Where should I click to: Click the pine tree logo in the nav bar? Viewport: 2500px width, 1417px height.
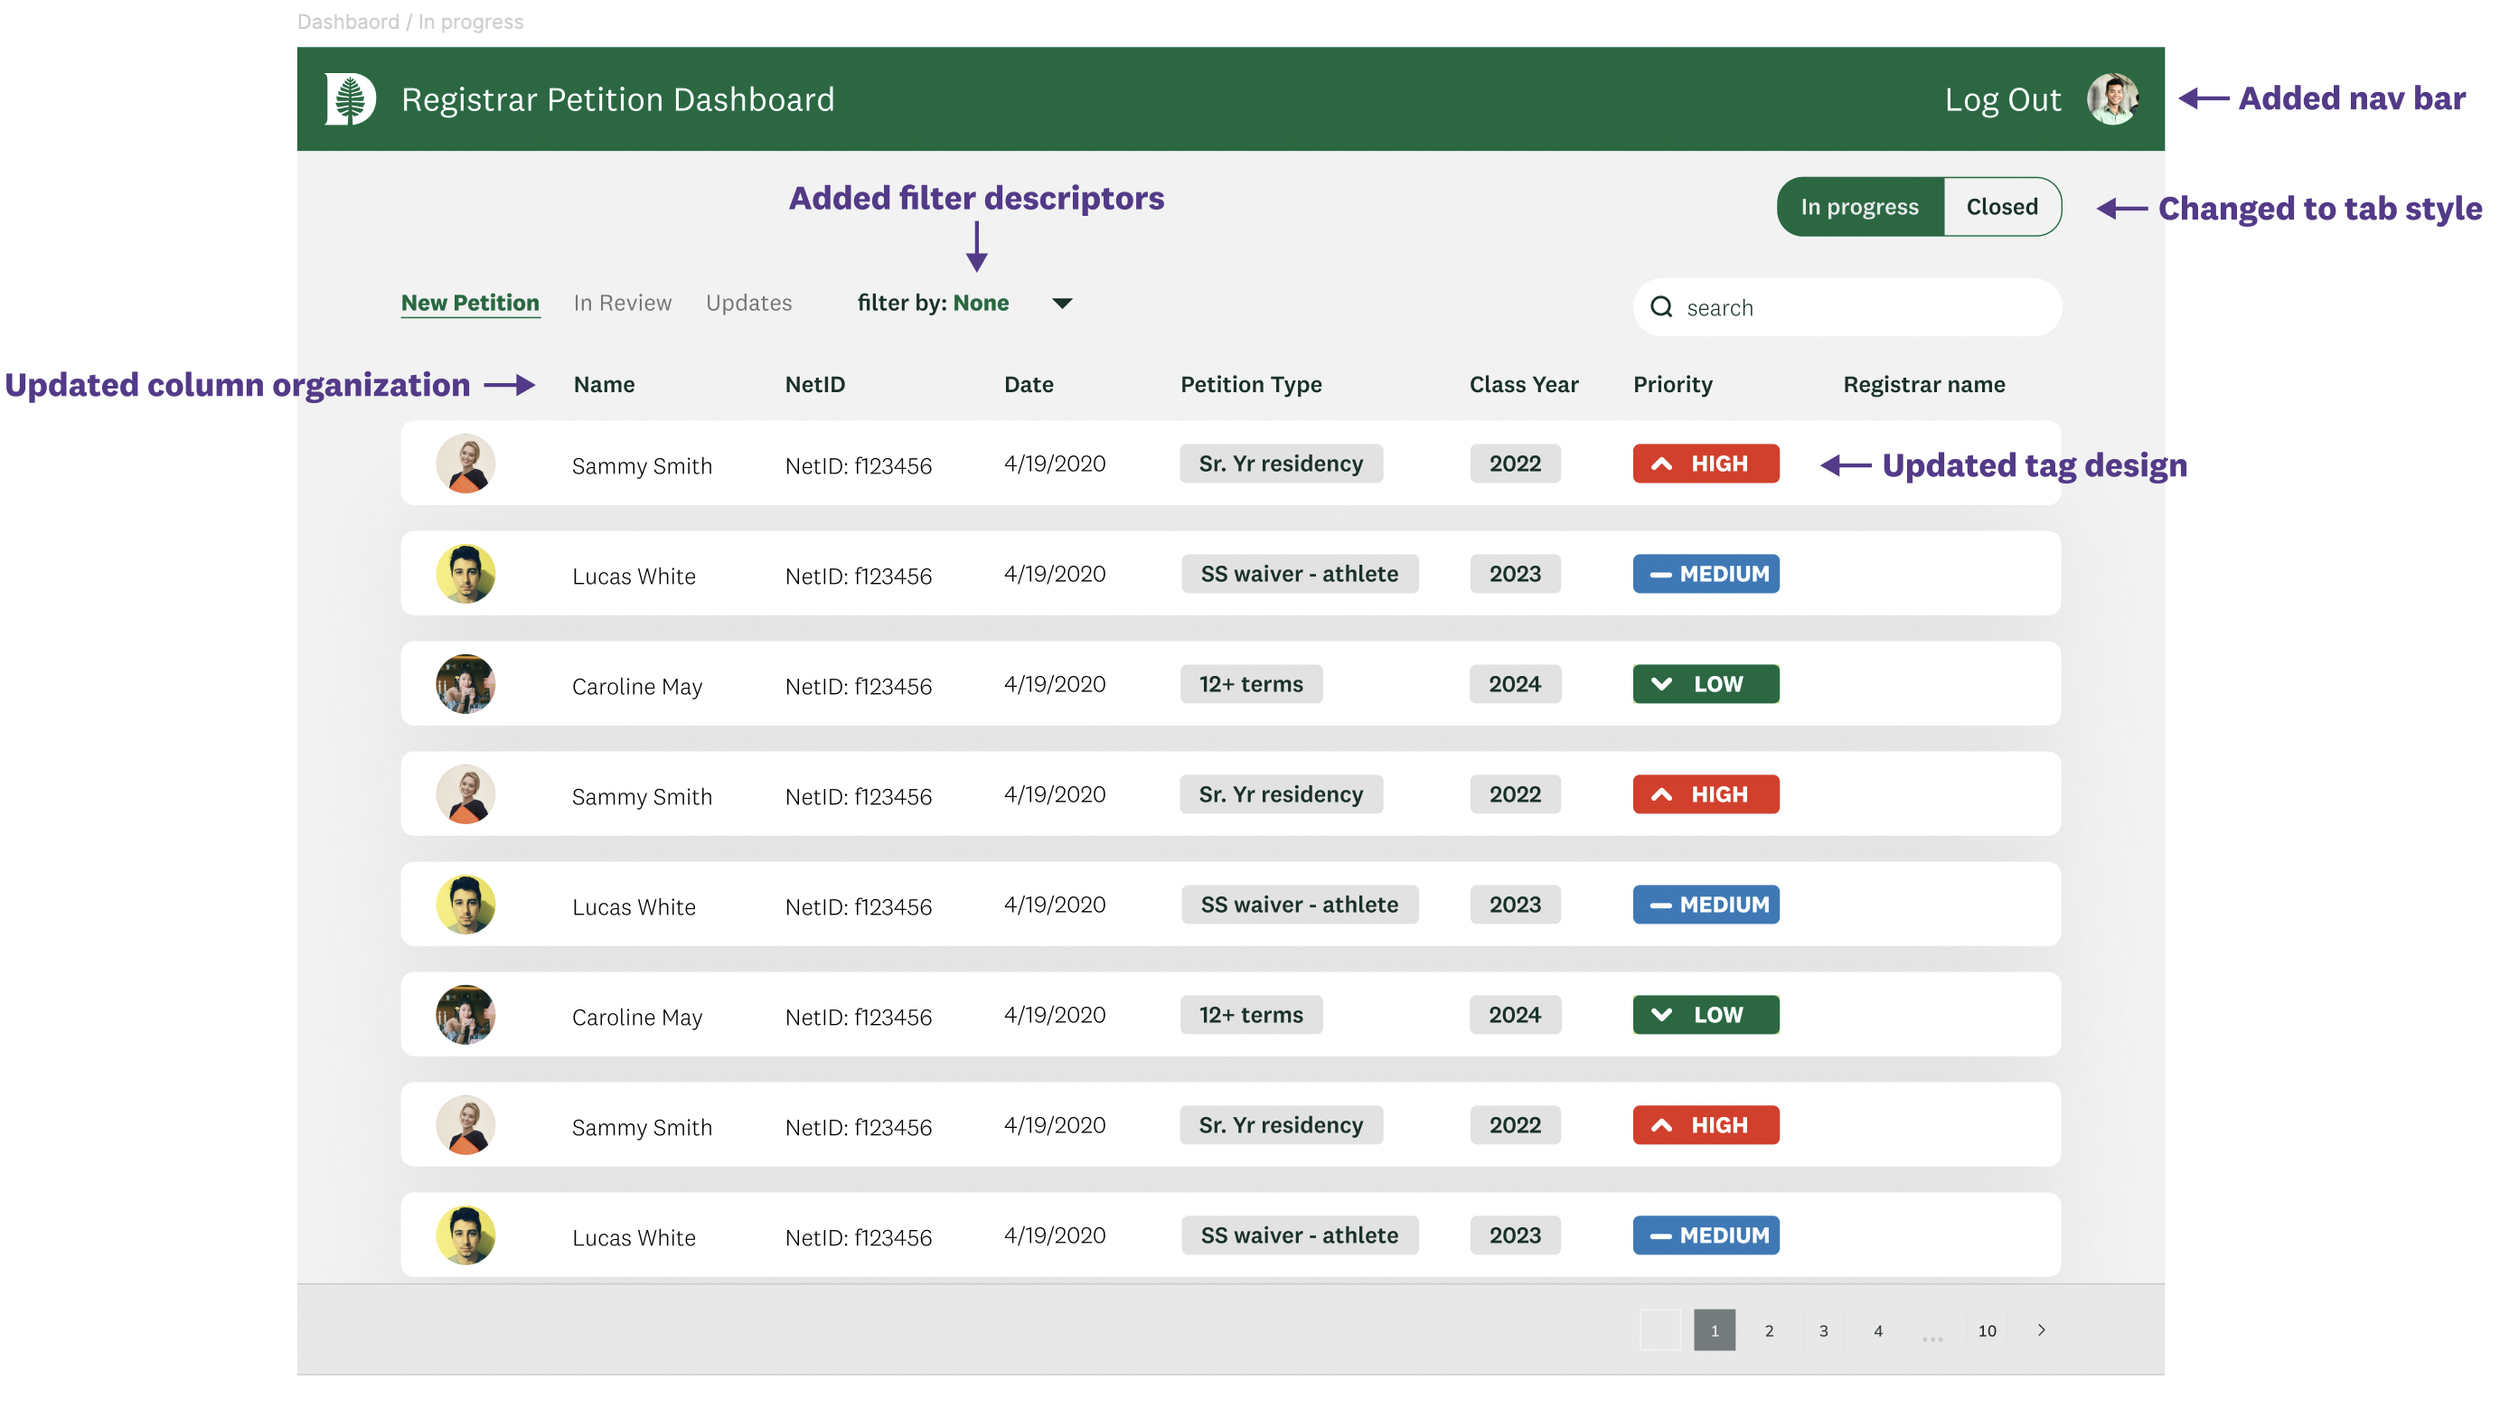(x=349, y=99)
